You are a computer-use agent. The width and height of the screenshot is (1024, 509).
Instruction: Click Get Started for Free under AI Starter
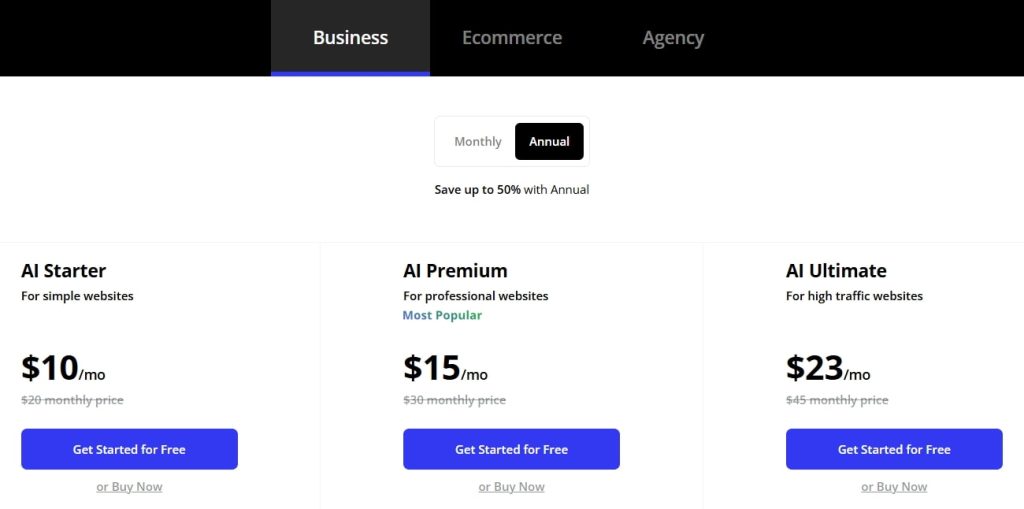coord(129,449)
